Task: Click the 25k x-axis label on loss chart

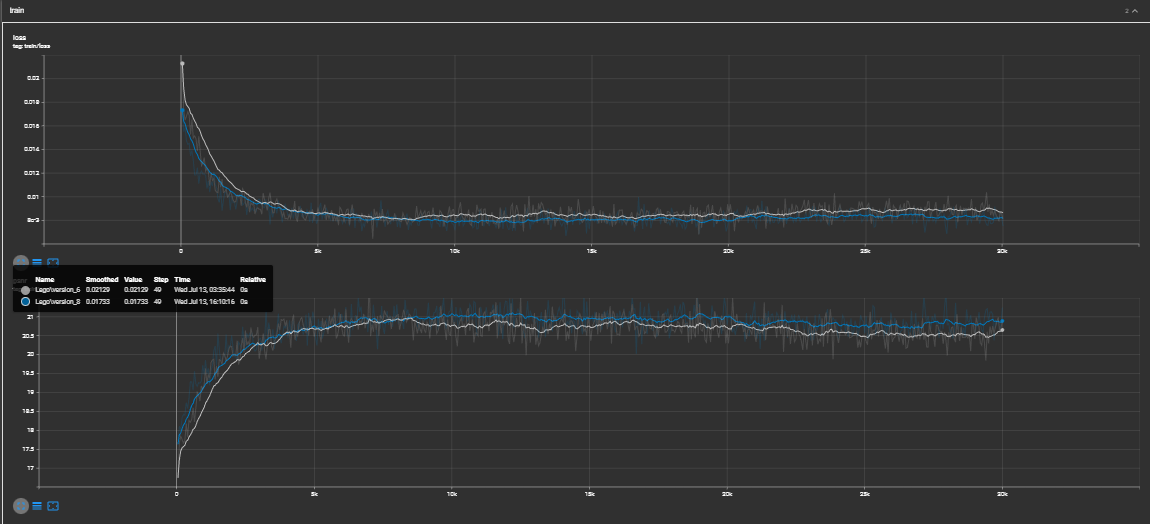Action: tap(865, 251)
